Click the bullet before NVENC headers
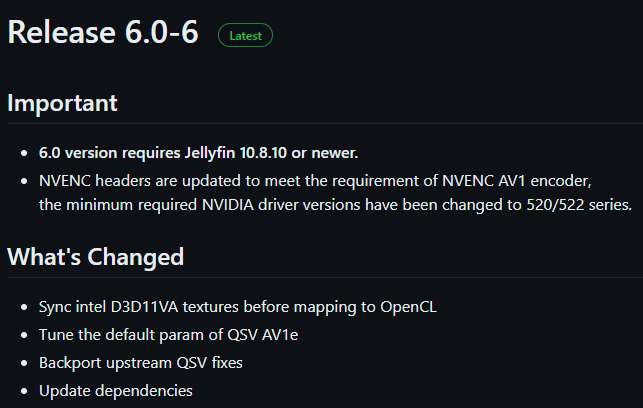The width and height of the screenshot is (643, 408). click(24, 181)
